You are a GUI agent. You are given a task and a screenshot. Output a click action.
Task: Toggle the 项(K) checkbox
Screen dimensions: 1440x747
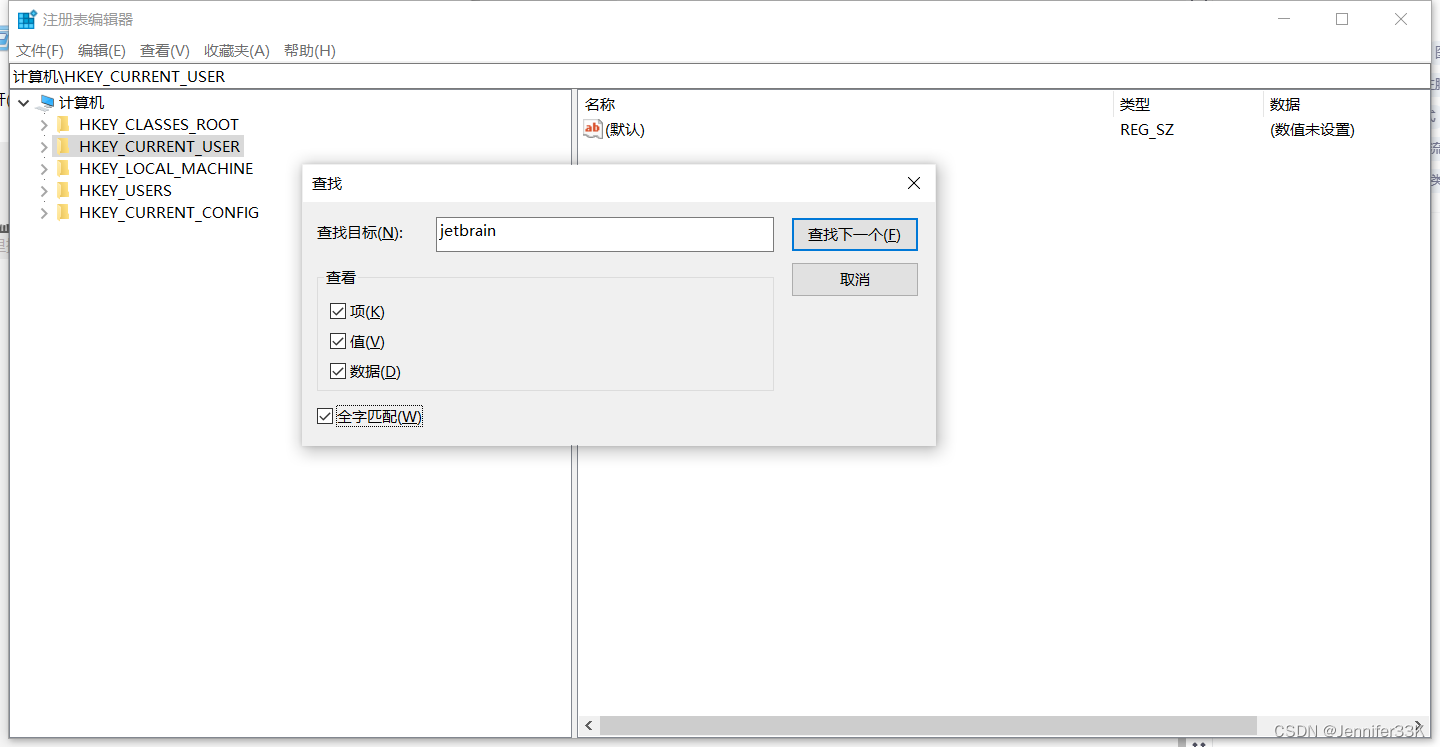tap(338, 312)
